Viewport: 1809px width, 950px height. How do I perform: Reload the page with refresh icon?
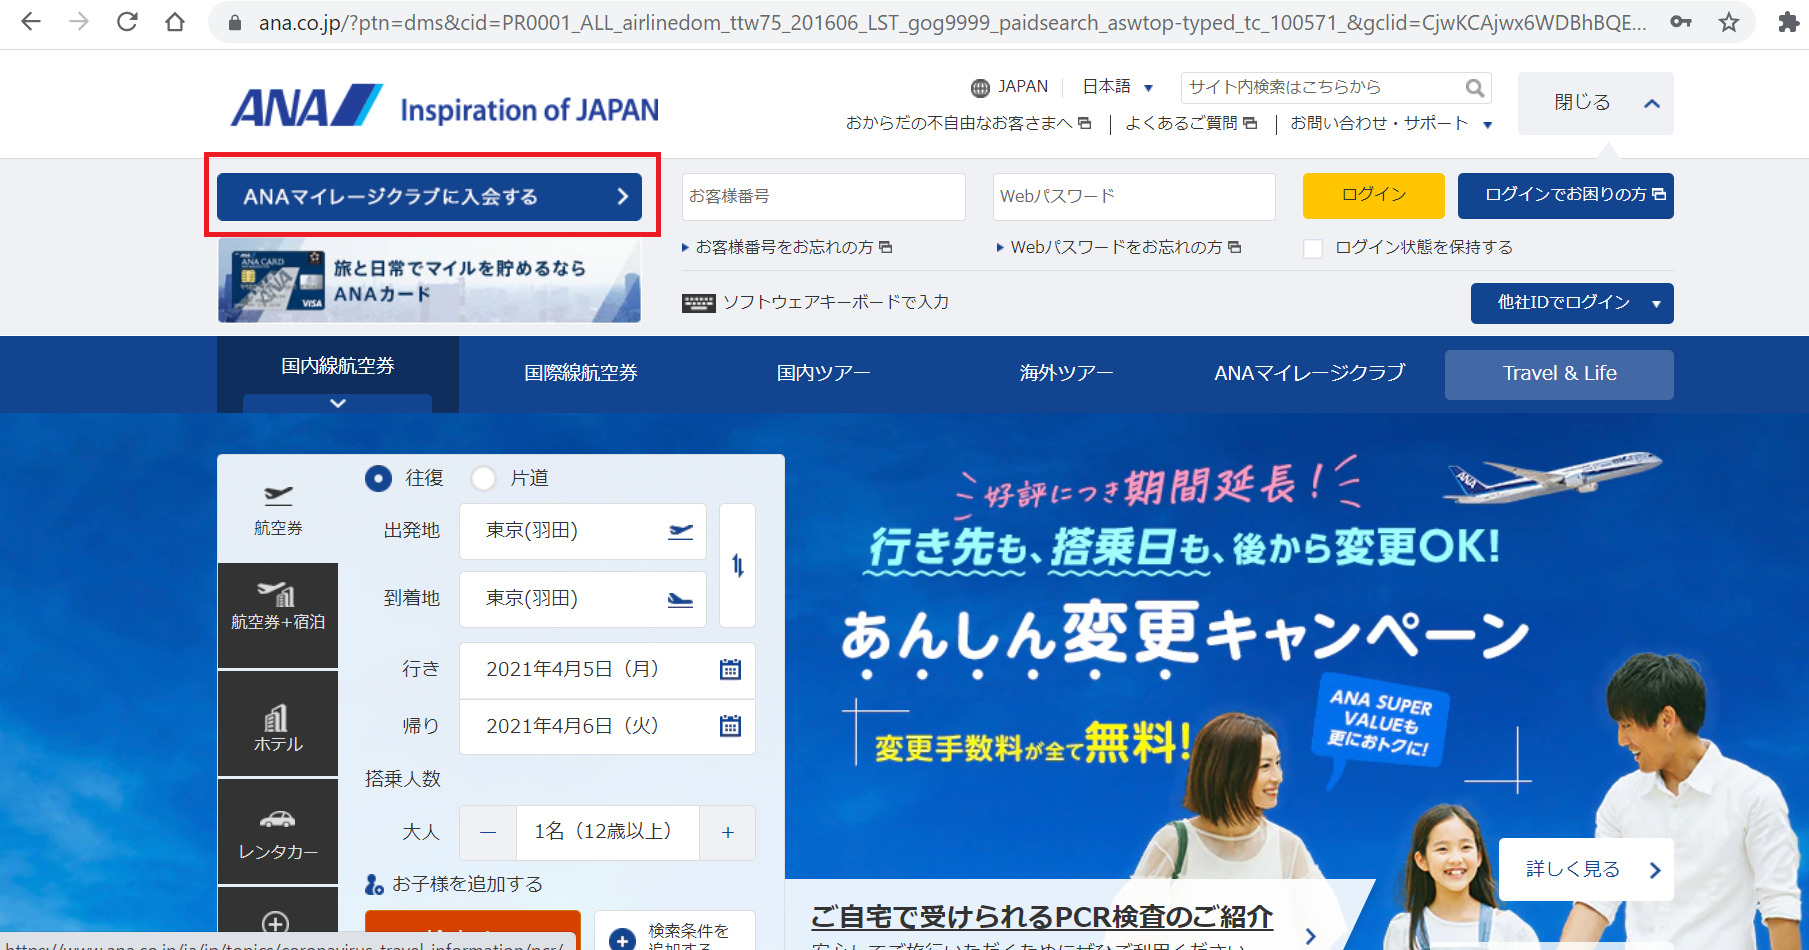pos(127,22)
